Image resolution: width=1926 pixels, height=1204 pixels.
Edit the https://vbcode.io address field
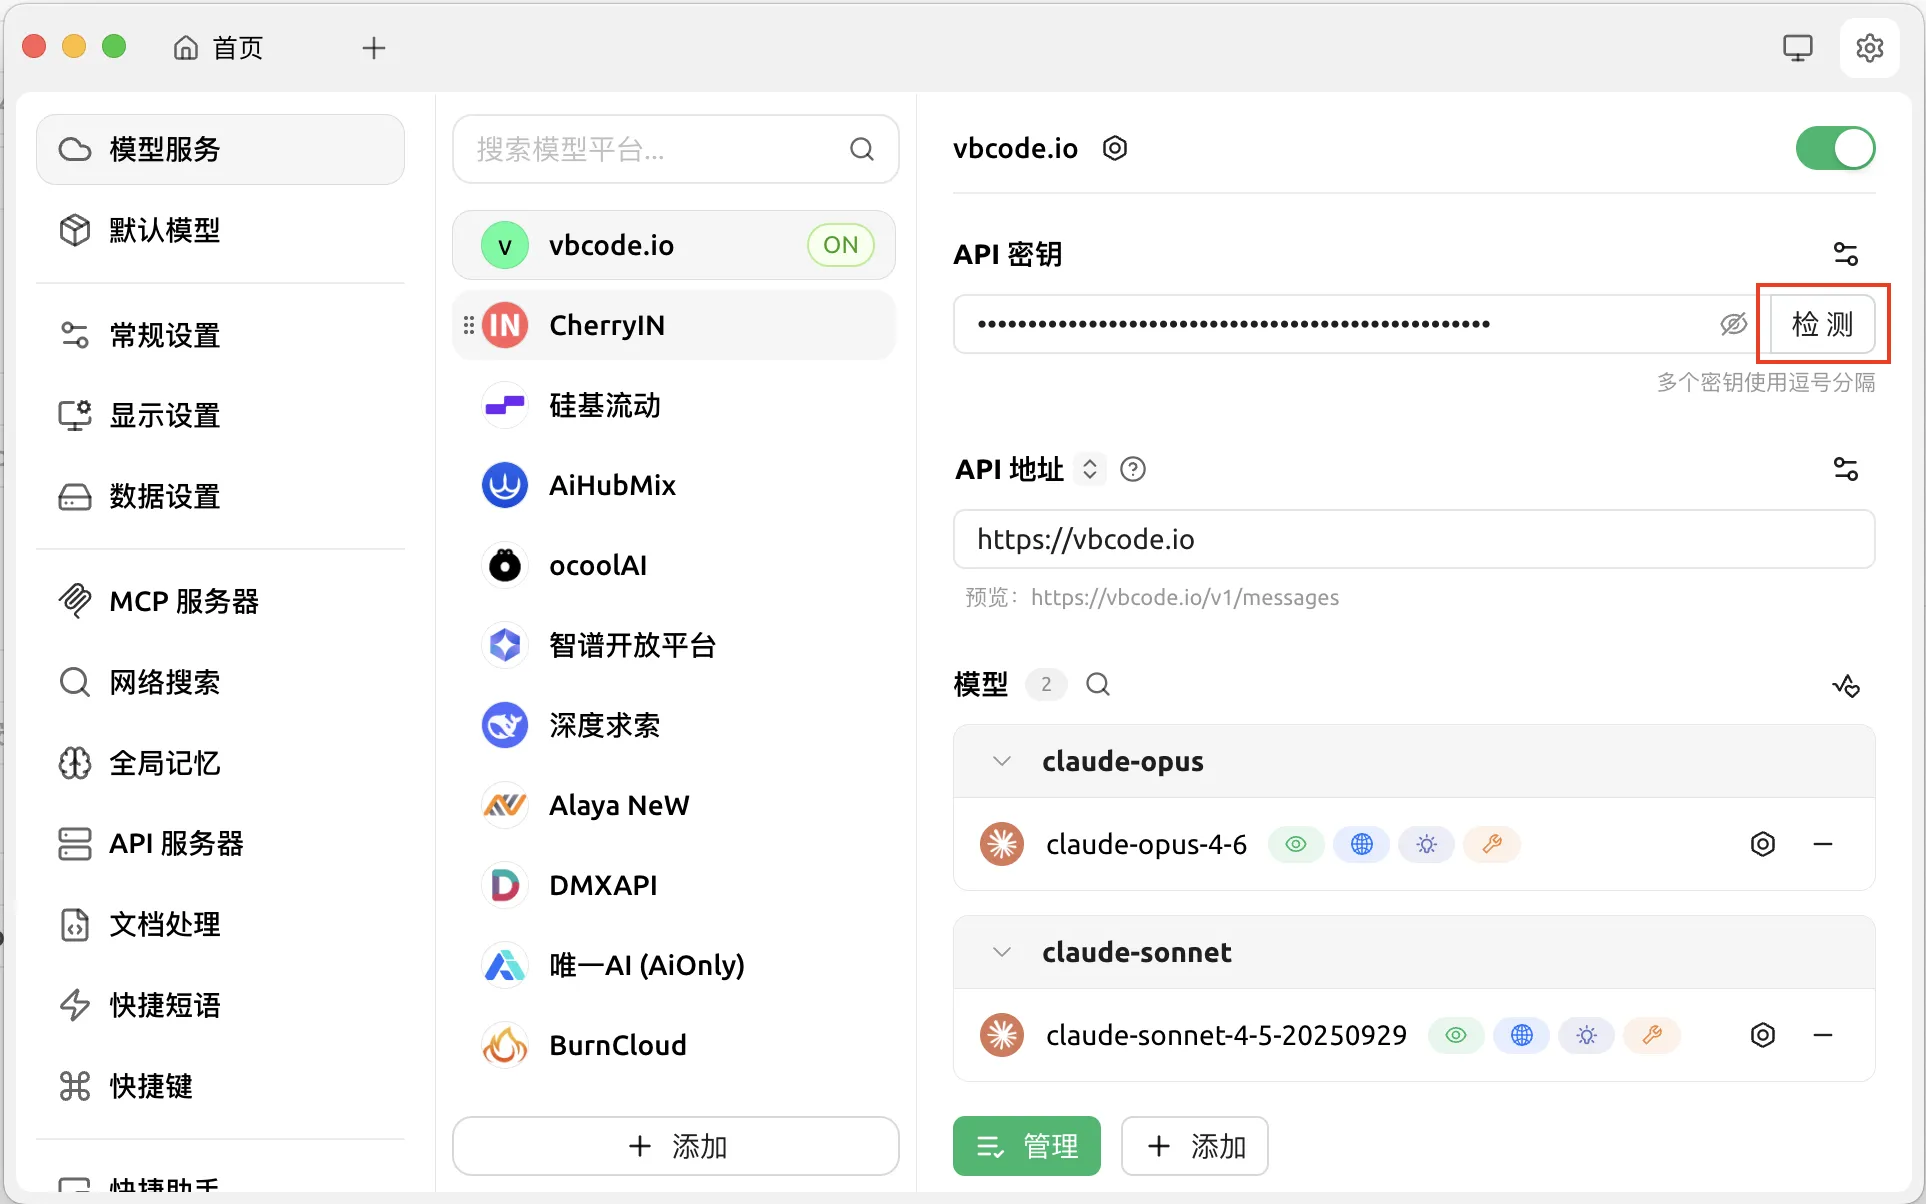(1414, 539)
